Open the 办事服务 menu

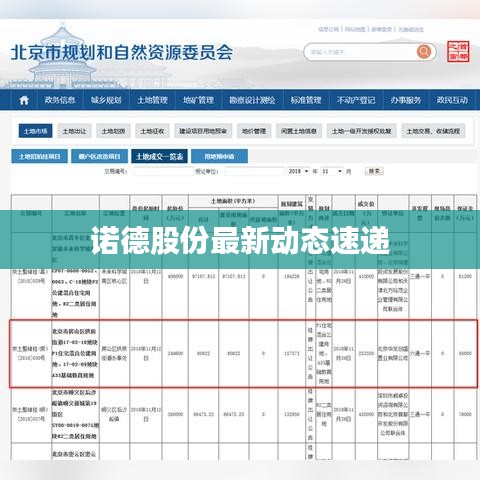[406, 100]
